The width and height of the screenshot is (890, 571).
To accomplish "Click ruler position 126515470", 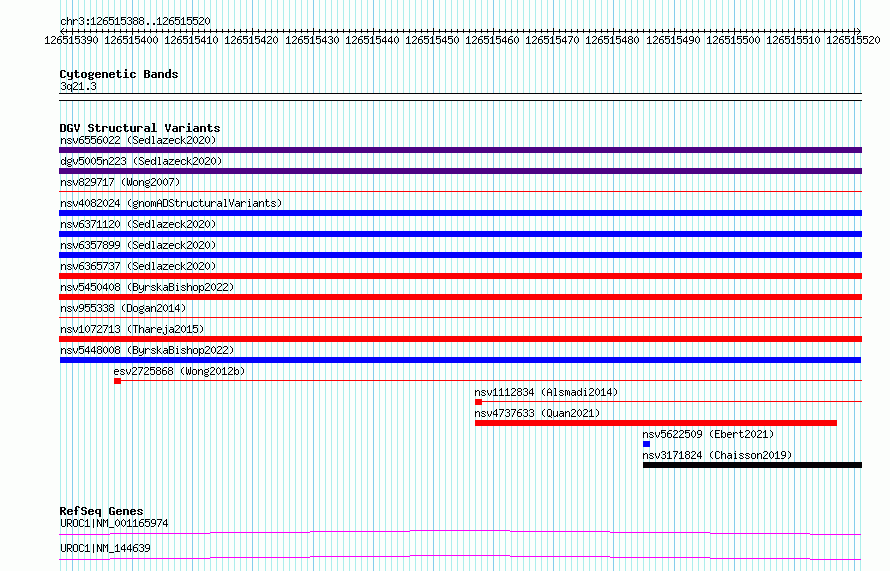I will [x=552, y=40].
